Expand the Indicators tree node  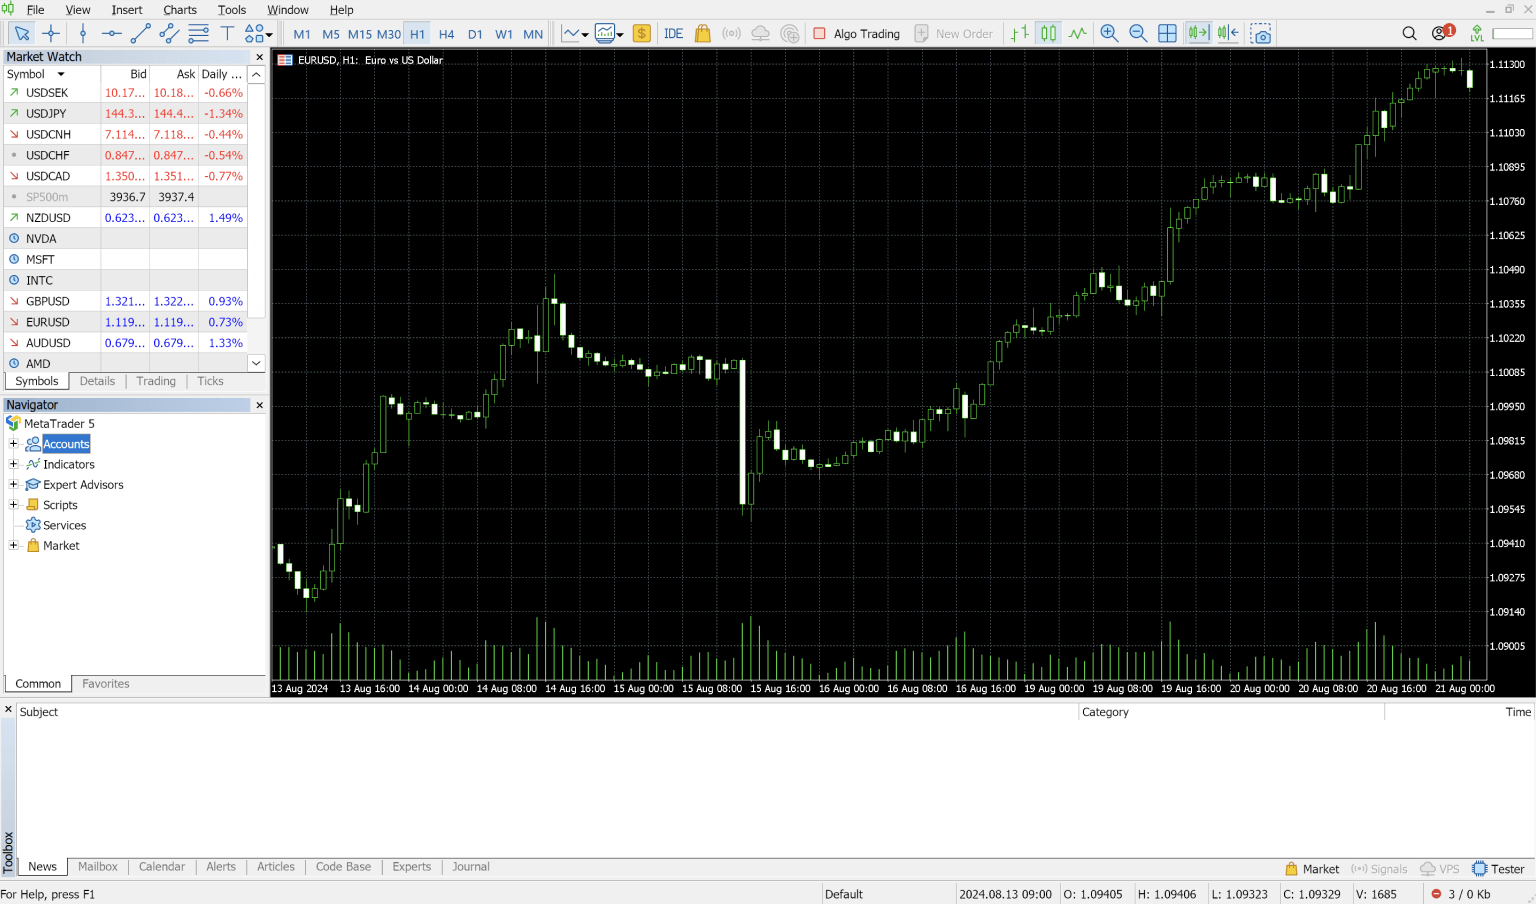tap(14, 464)
